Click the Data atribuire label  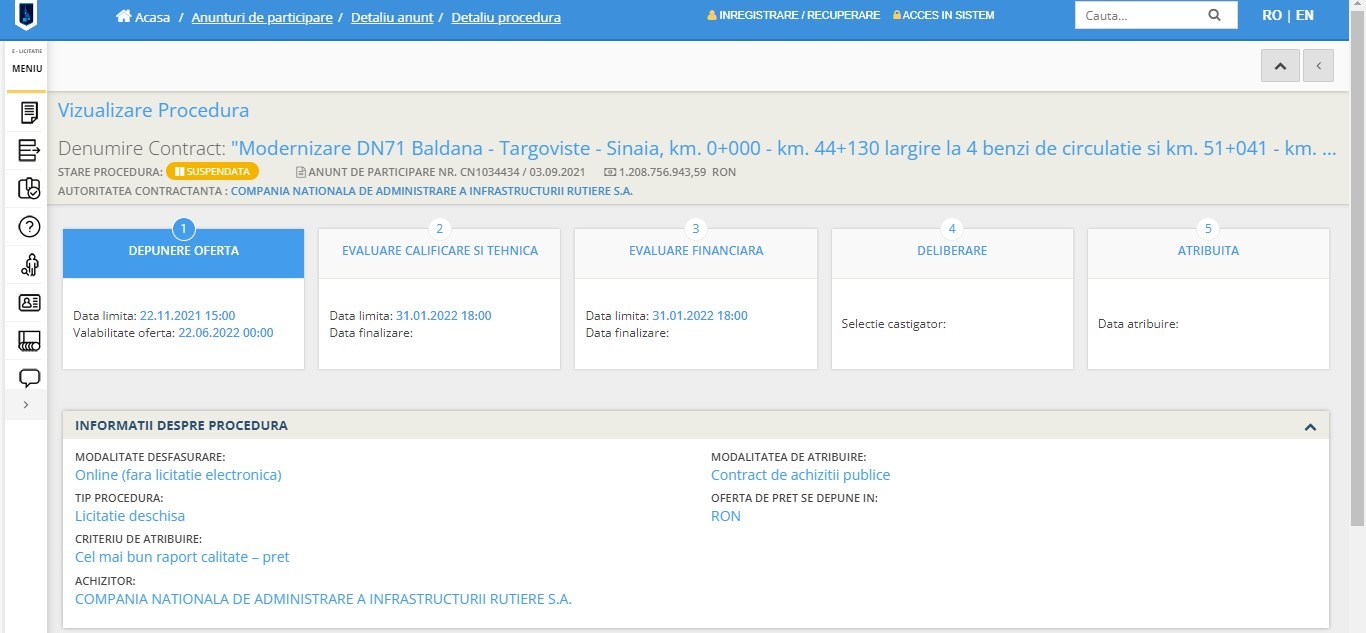pos(1138,324)
